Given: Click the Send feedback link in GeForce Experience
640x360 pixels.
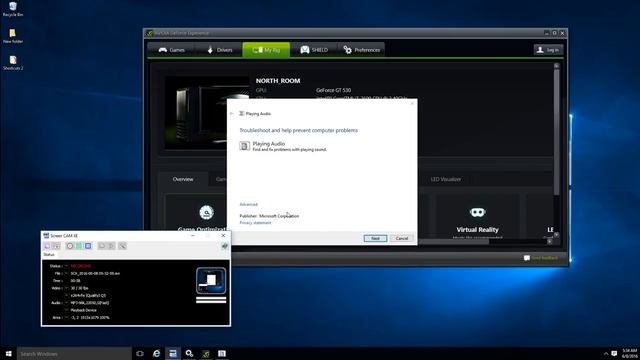Looking at the screenshot, I should [x=541, y=258].
